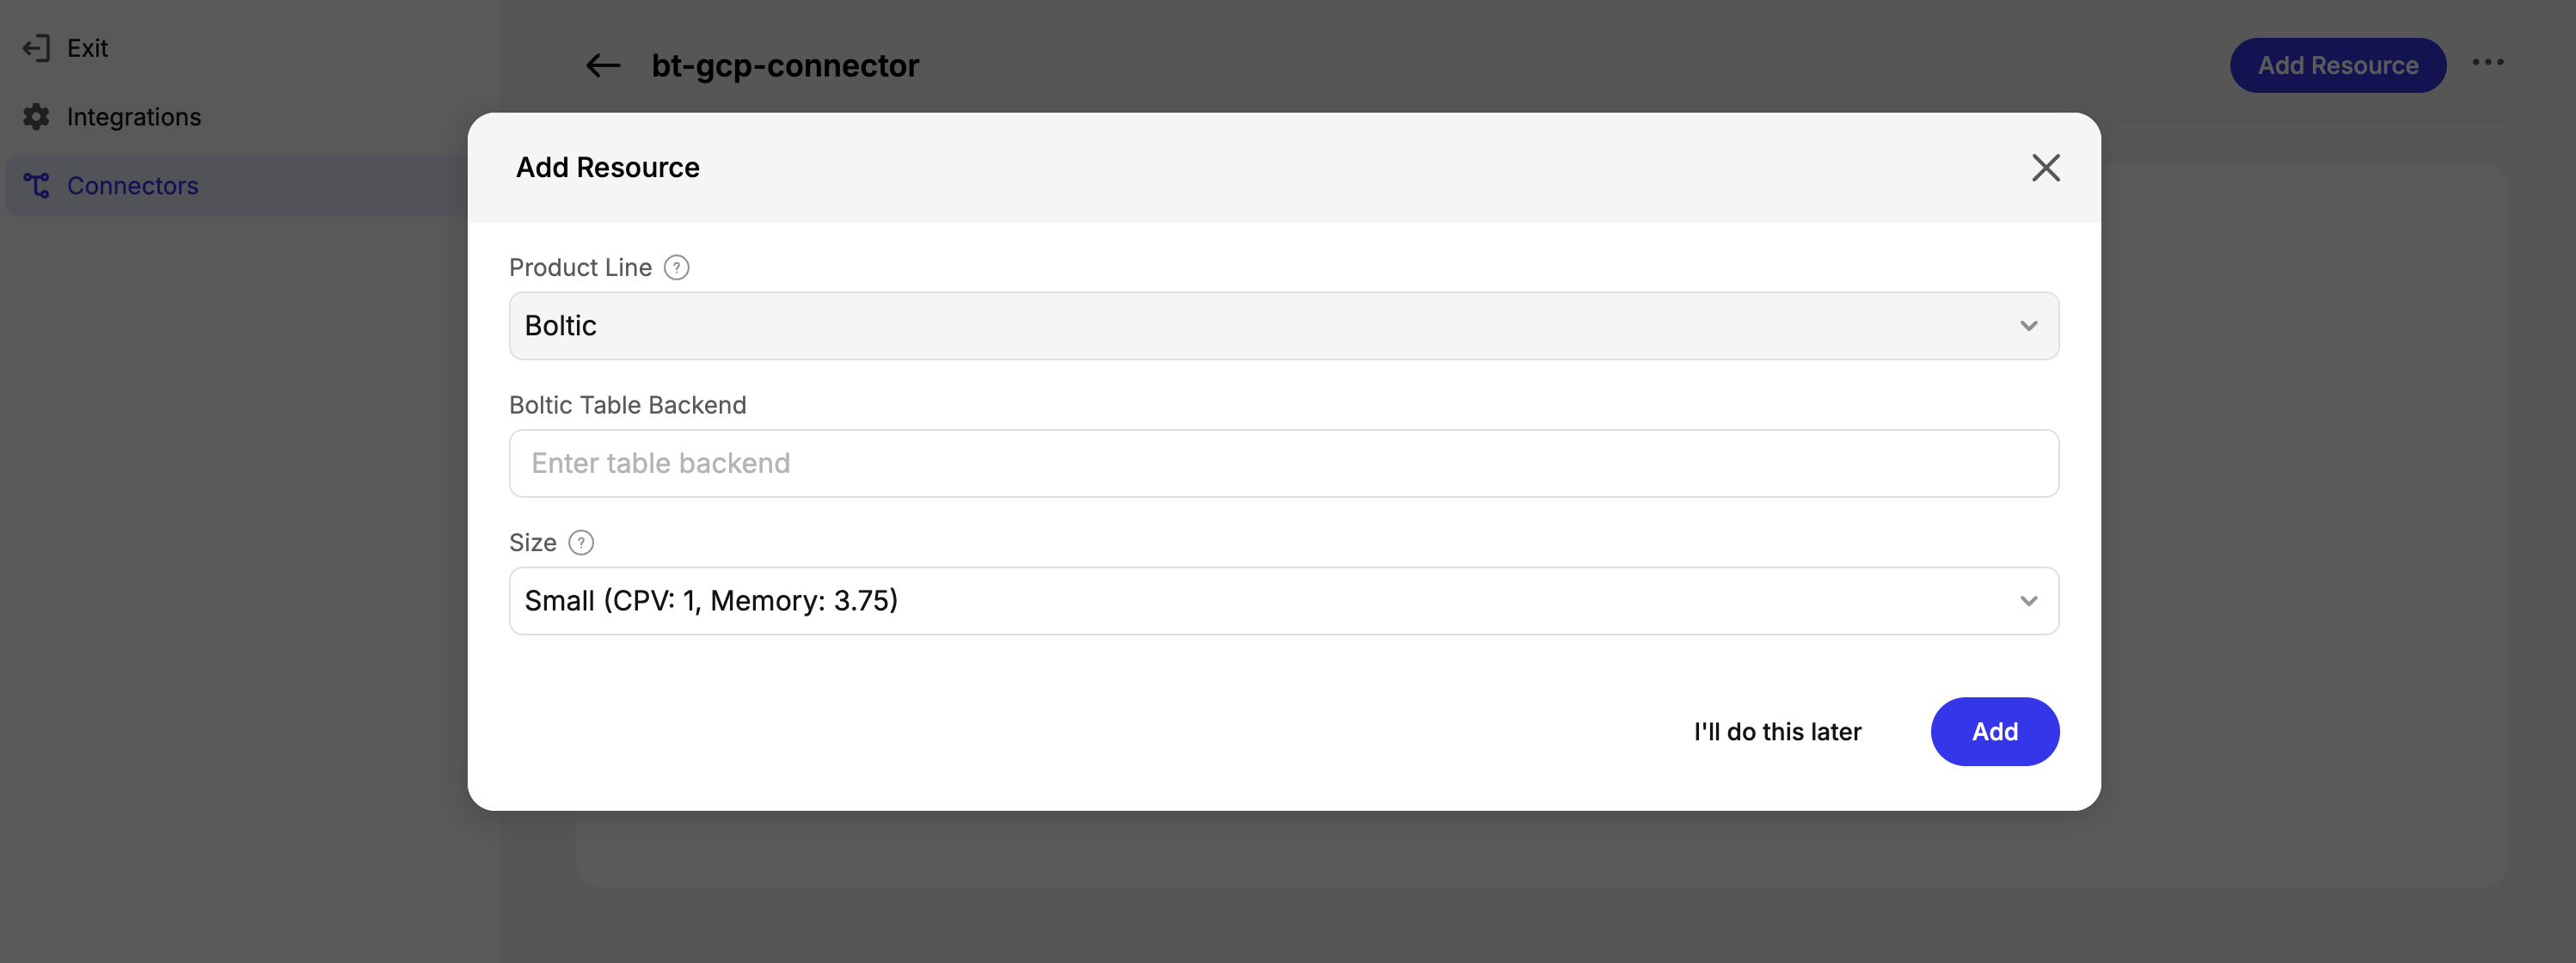Viewport: 2576px width, 963px height.
Task: Select Connectors label in the sidebar
Action: point(133,186)
